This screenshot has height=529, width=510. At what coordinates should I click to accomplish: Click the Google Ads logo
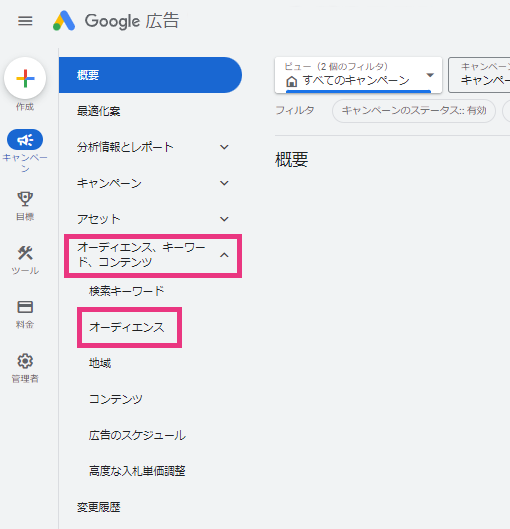116,21
